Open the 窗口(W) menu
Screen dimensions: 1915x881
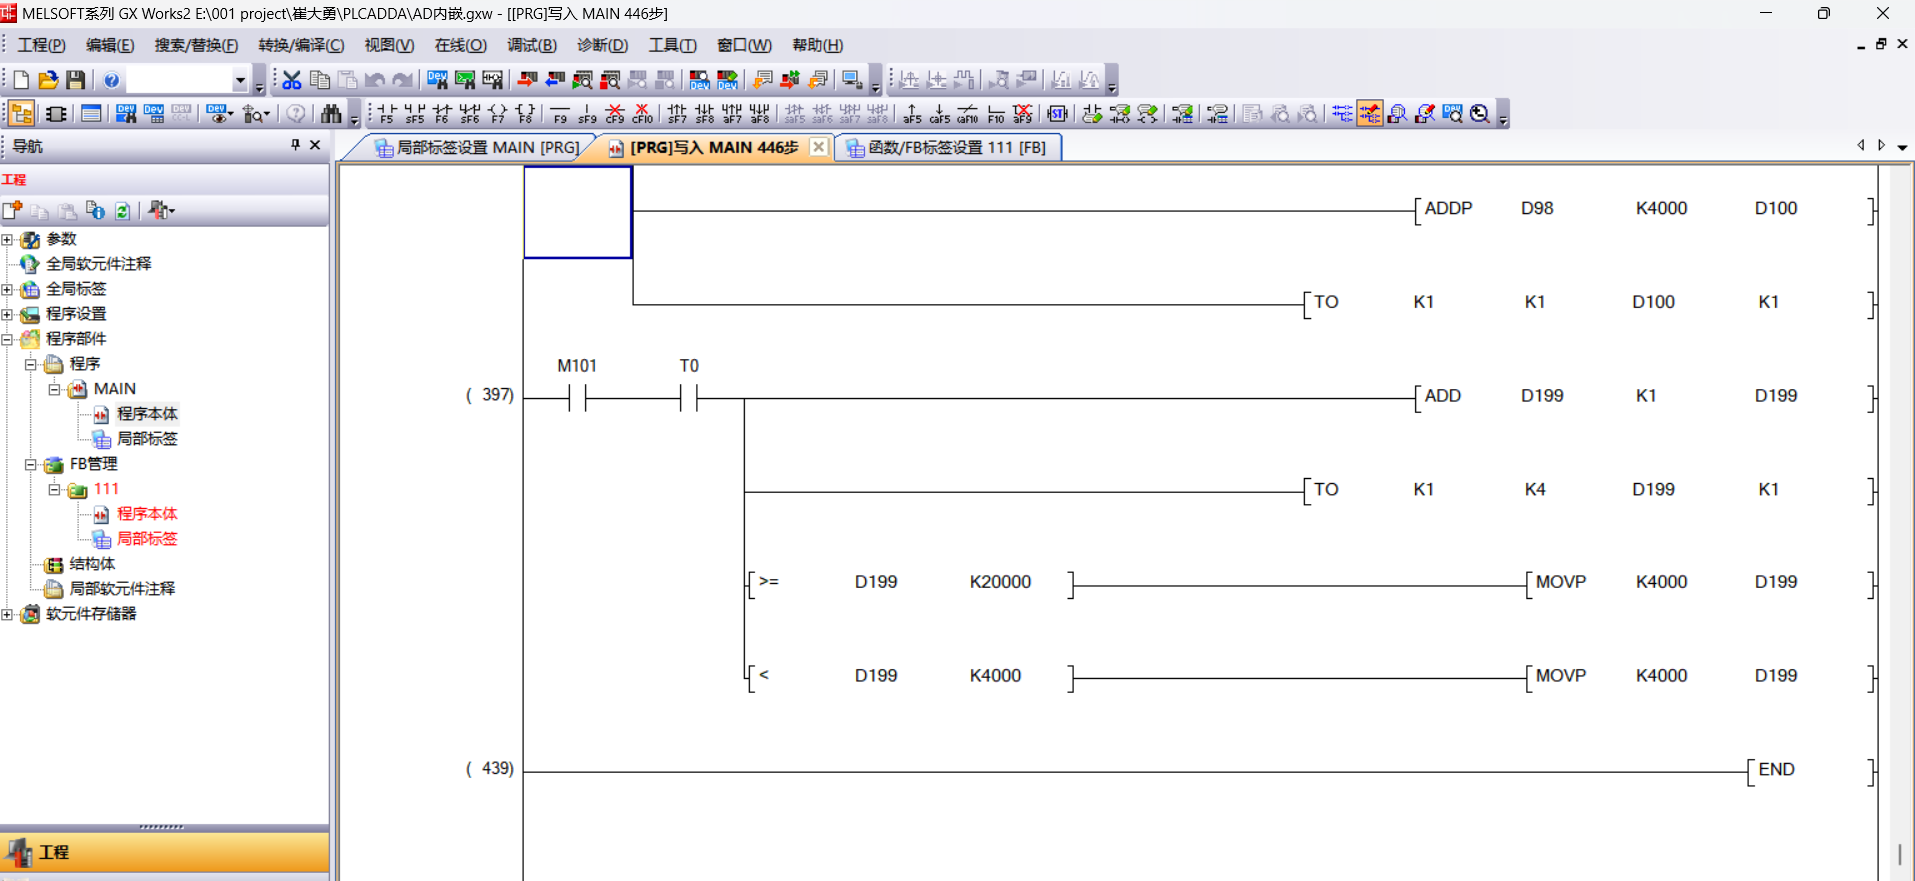tap(744, 45)
